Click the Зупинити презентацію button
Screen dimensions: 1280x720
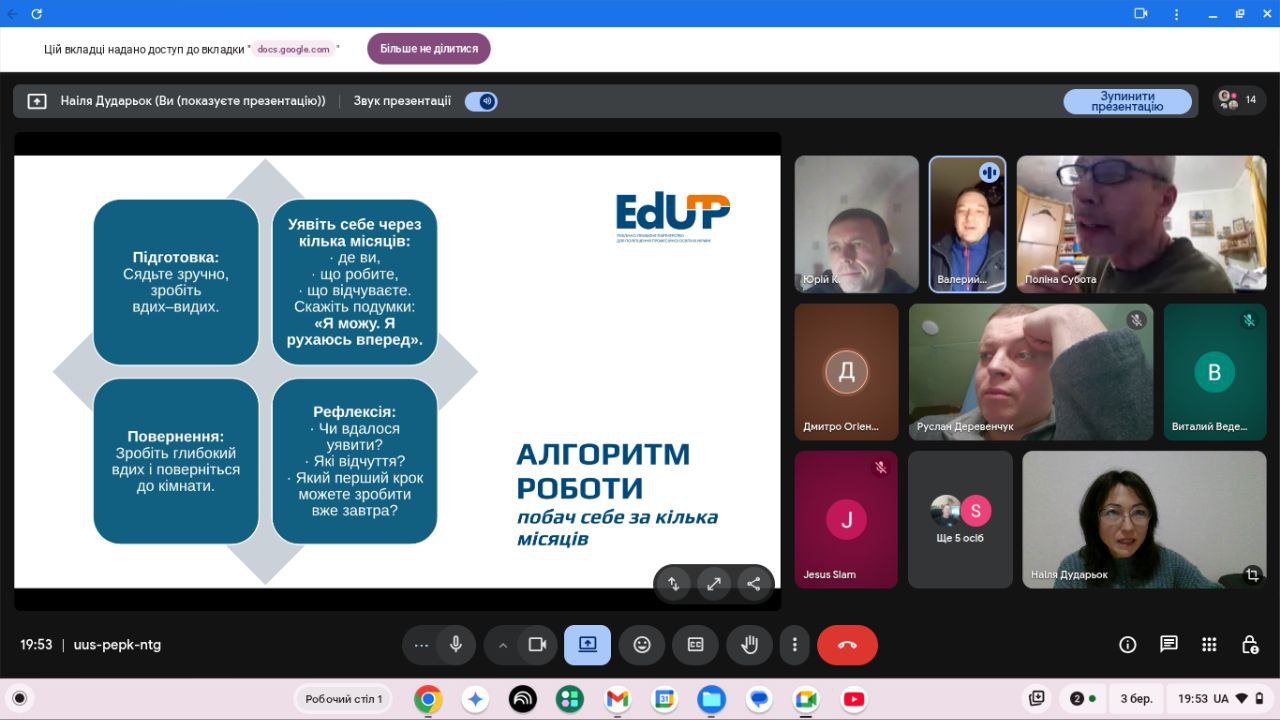pos(1127,101)
